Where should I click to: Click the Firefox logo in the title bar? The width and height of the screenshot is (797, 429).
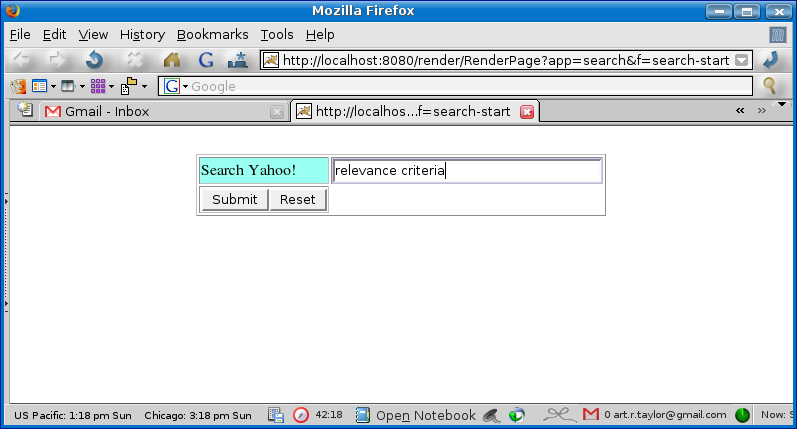13,11
